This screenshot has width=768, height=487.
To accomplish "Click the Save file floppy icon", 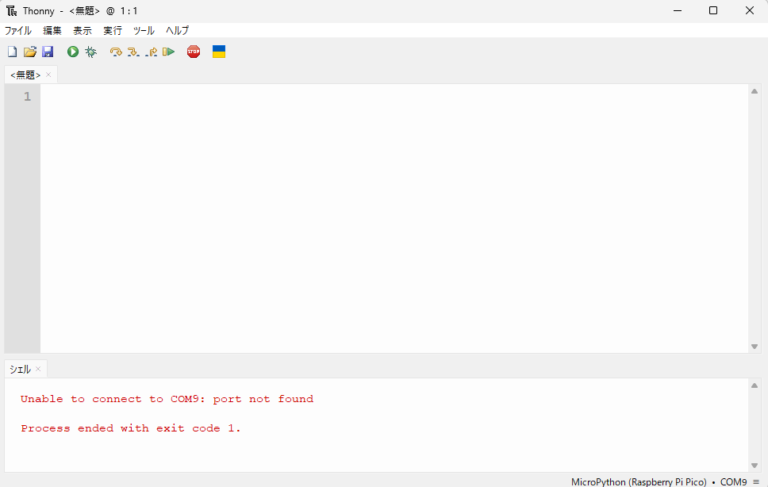I will [47, 52].
